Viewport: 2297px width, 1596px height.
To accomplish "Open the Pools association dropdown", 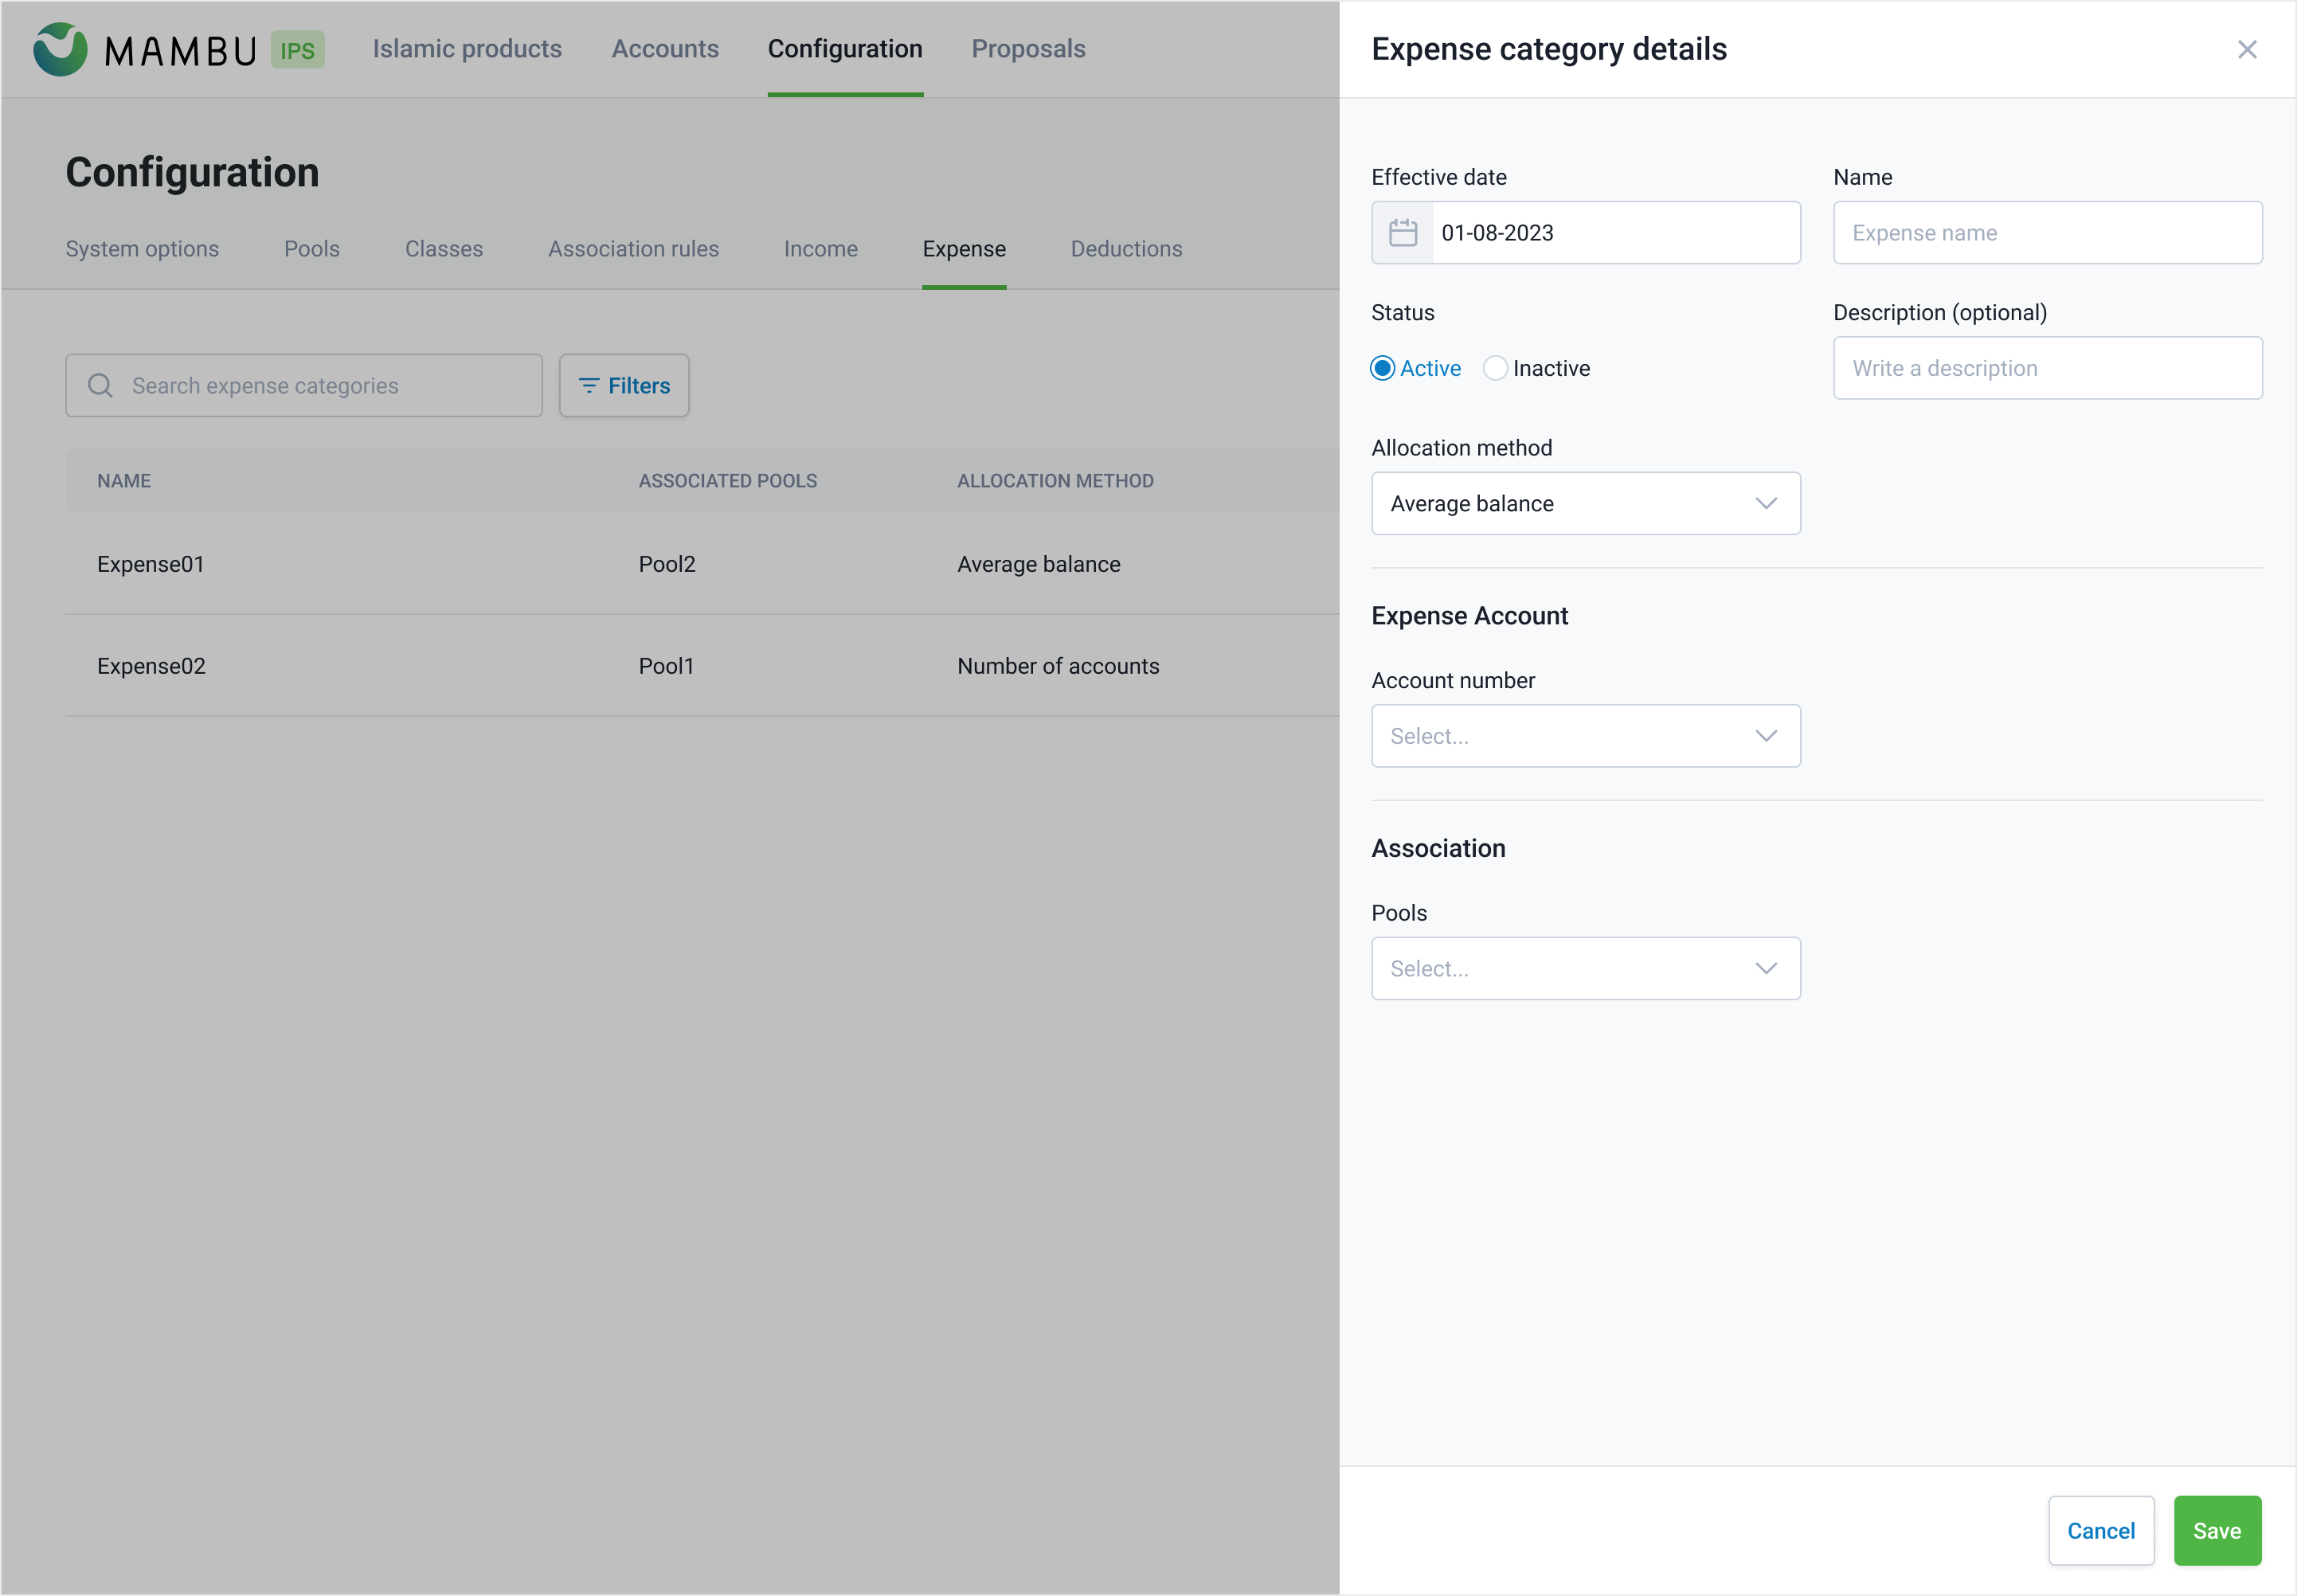I will [x=1585, y=968].
